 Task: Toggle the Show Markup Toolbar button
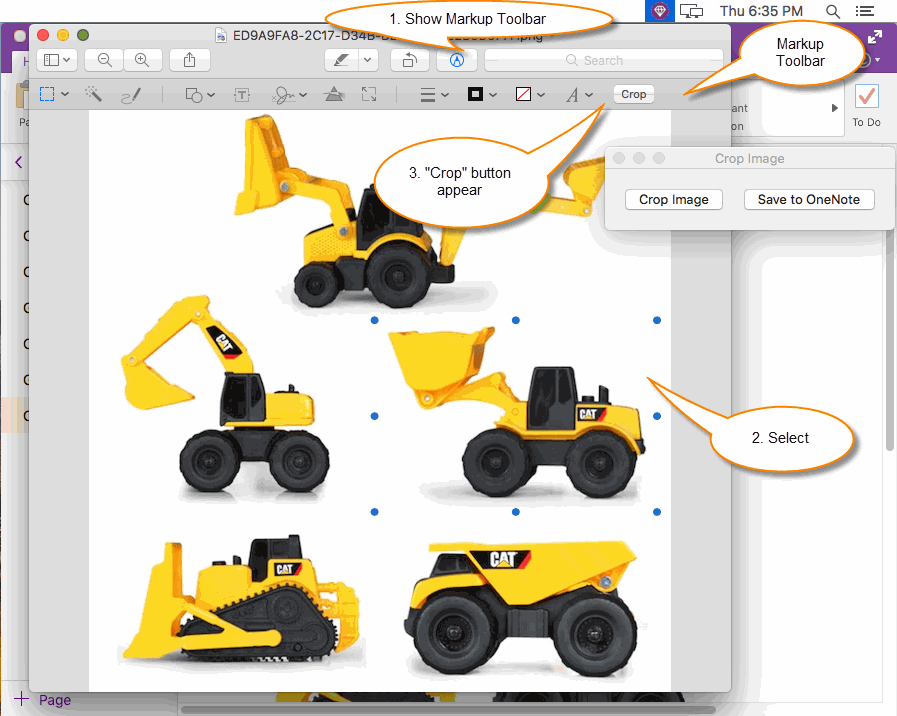point(457,60)
